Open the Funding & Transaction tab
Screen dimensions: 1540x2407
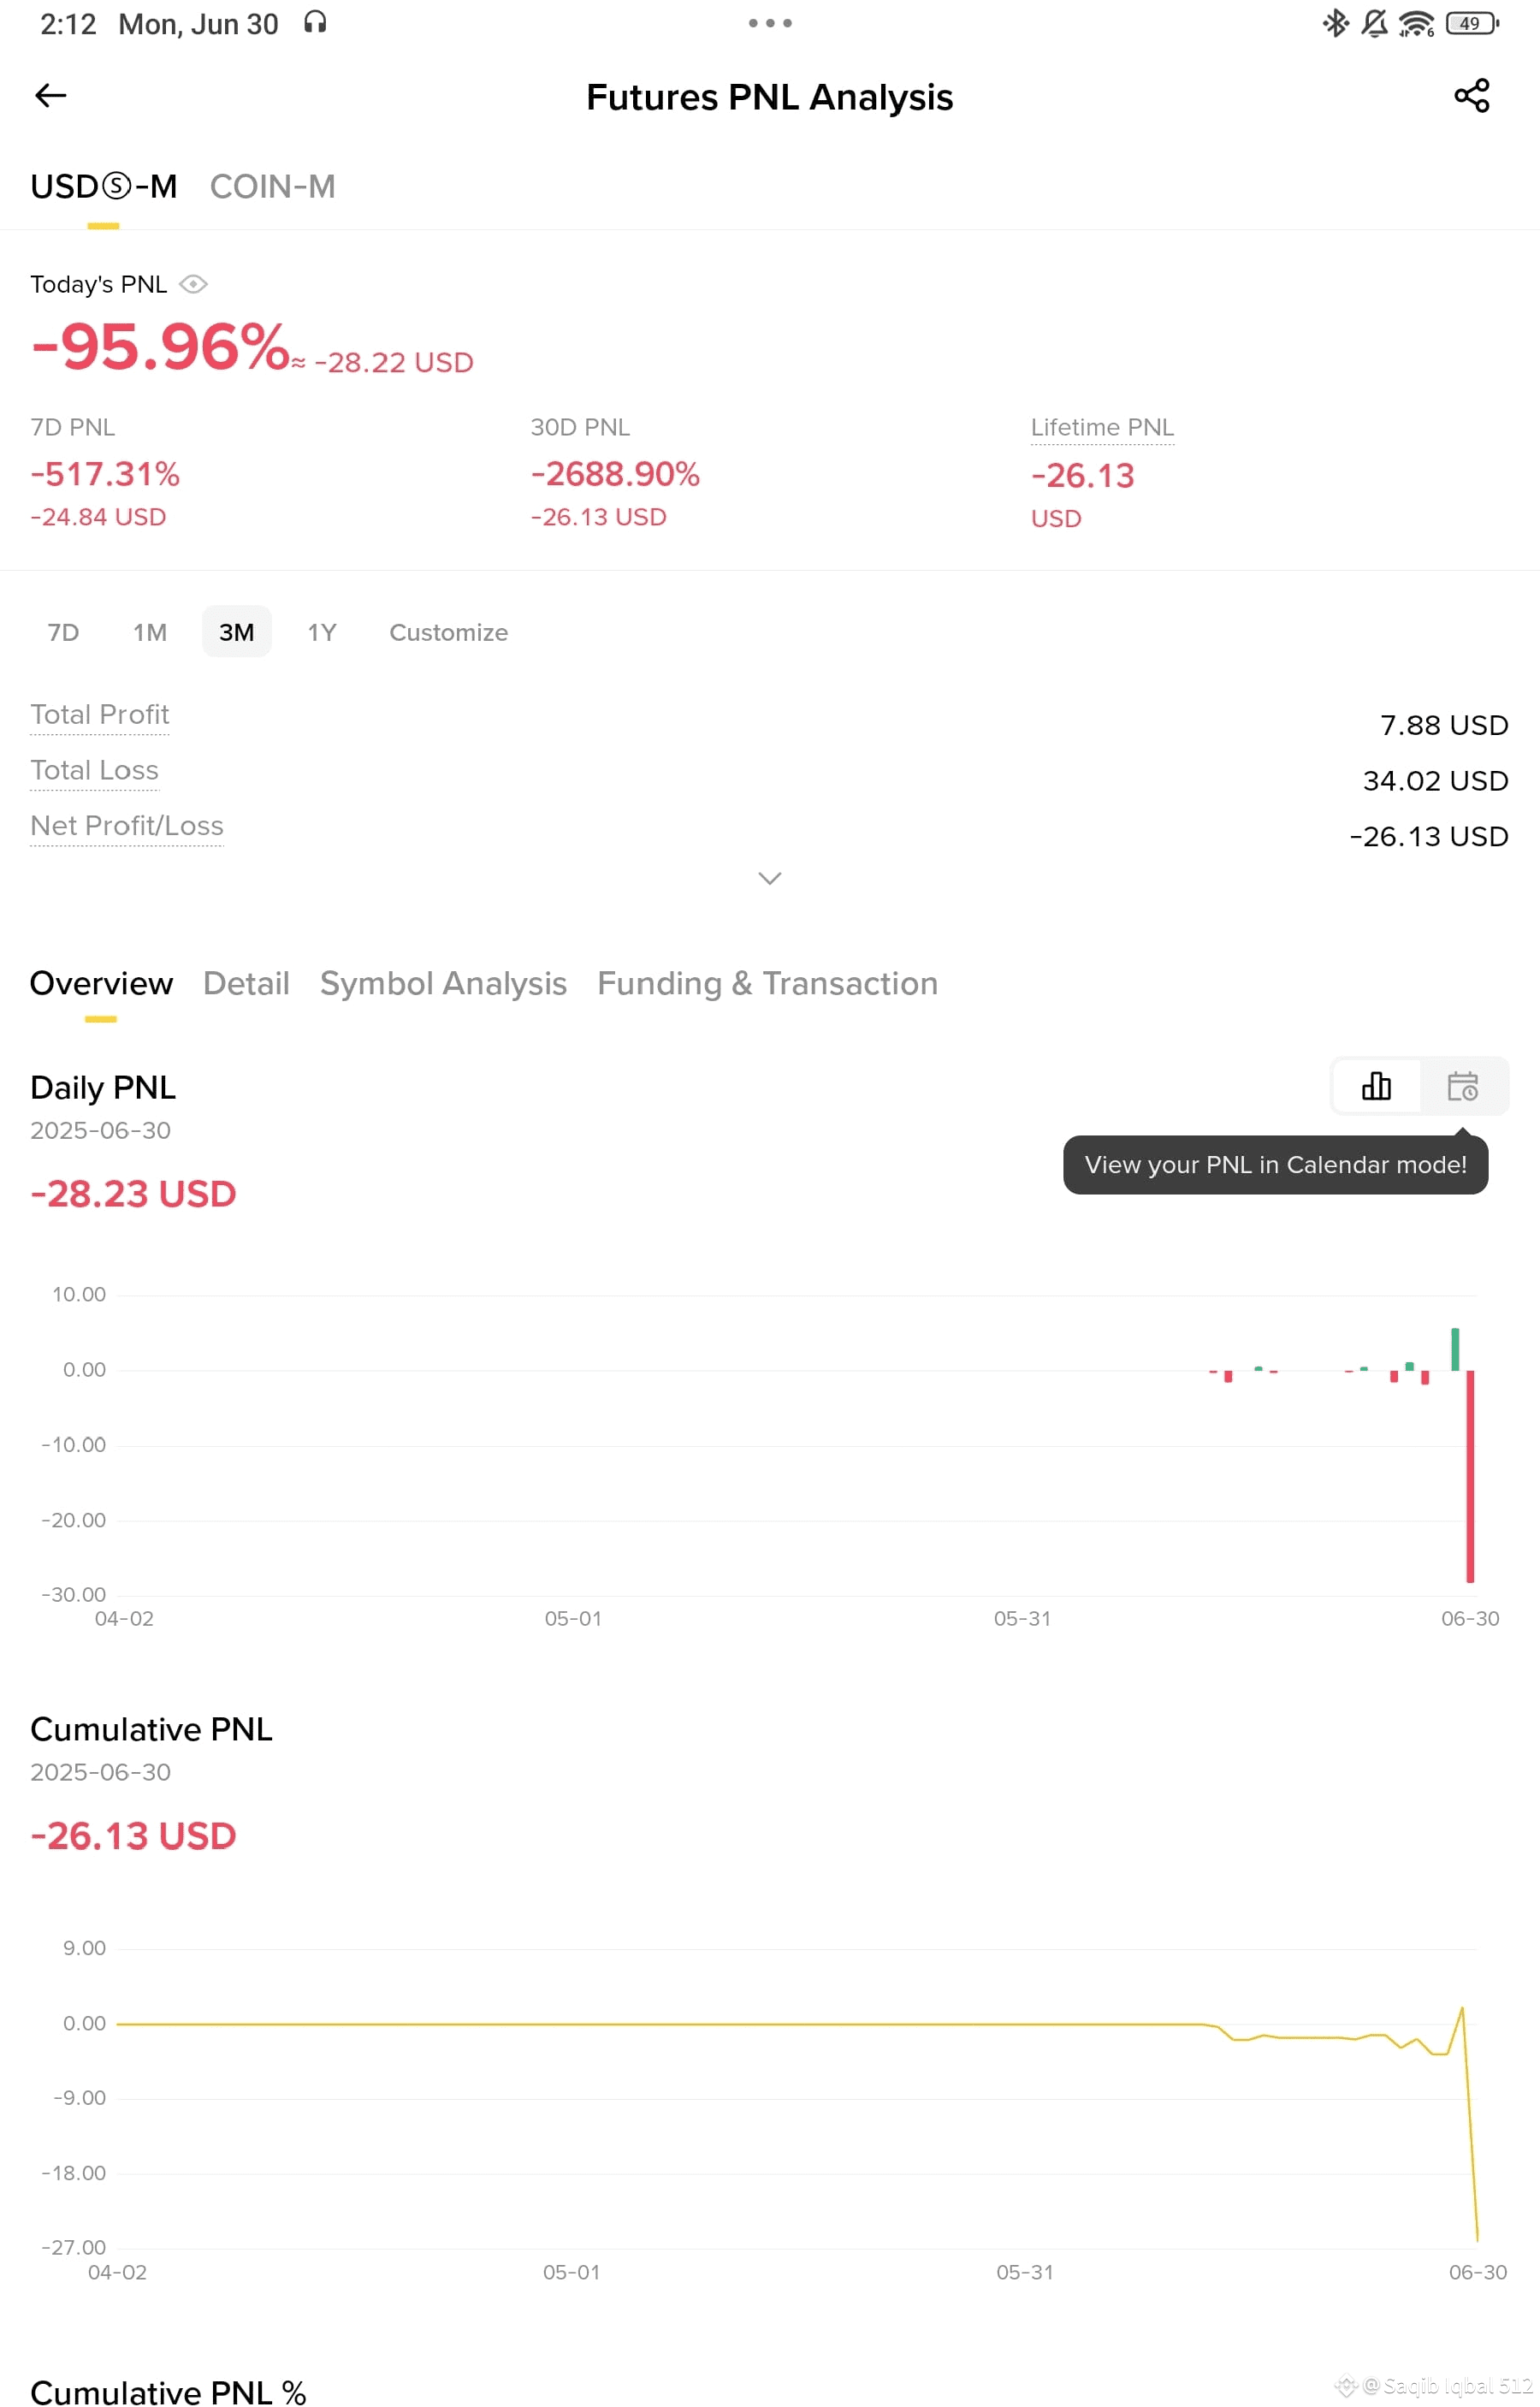767,983
